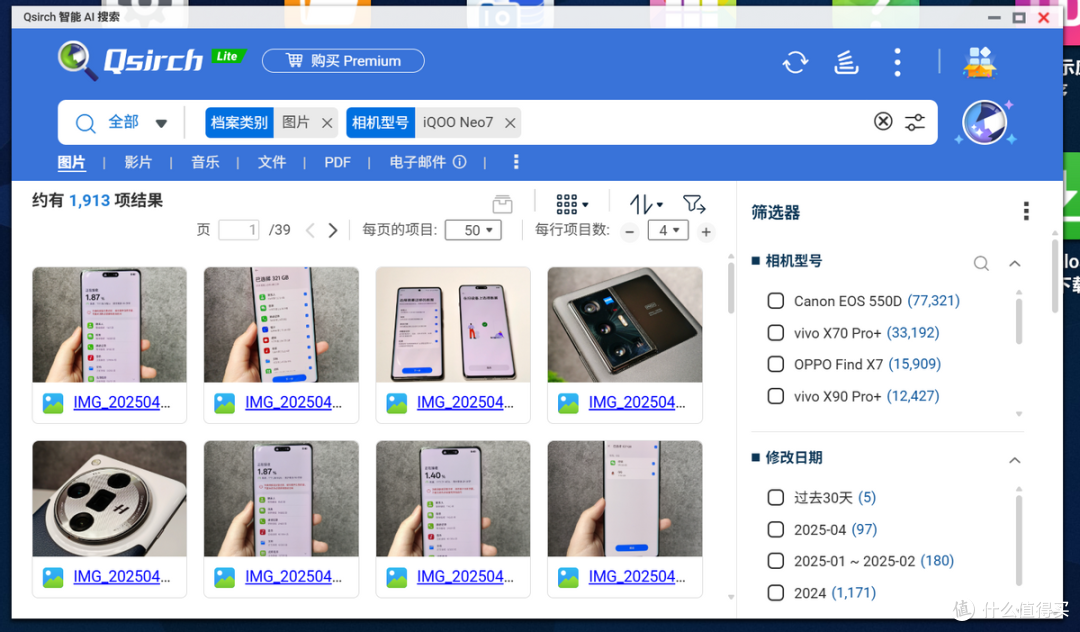The image size is (1080, 632).
Task: Check the 2025-04 date filter
Action: click(x=776, y=529)
